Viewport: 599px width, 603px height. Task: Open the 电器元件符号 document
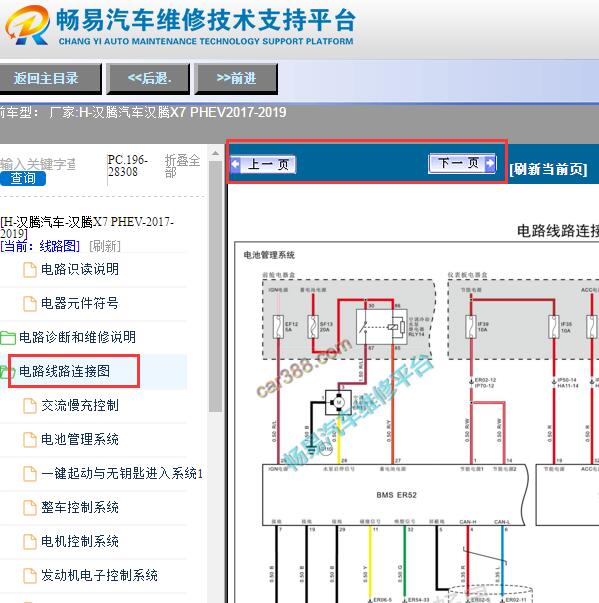pos(80,303)
